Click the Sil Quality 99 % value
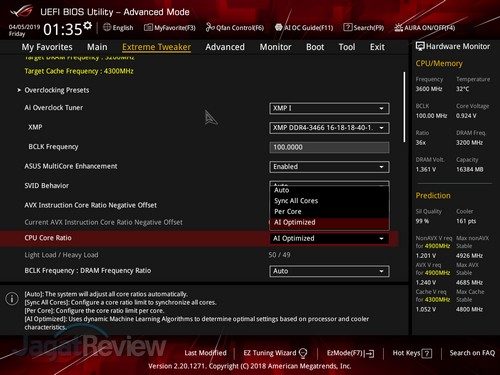This screenshot has height=375, width=500. tap(422, 221)
